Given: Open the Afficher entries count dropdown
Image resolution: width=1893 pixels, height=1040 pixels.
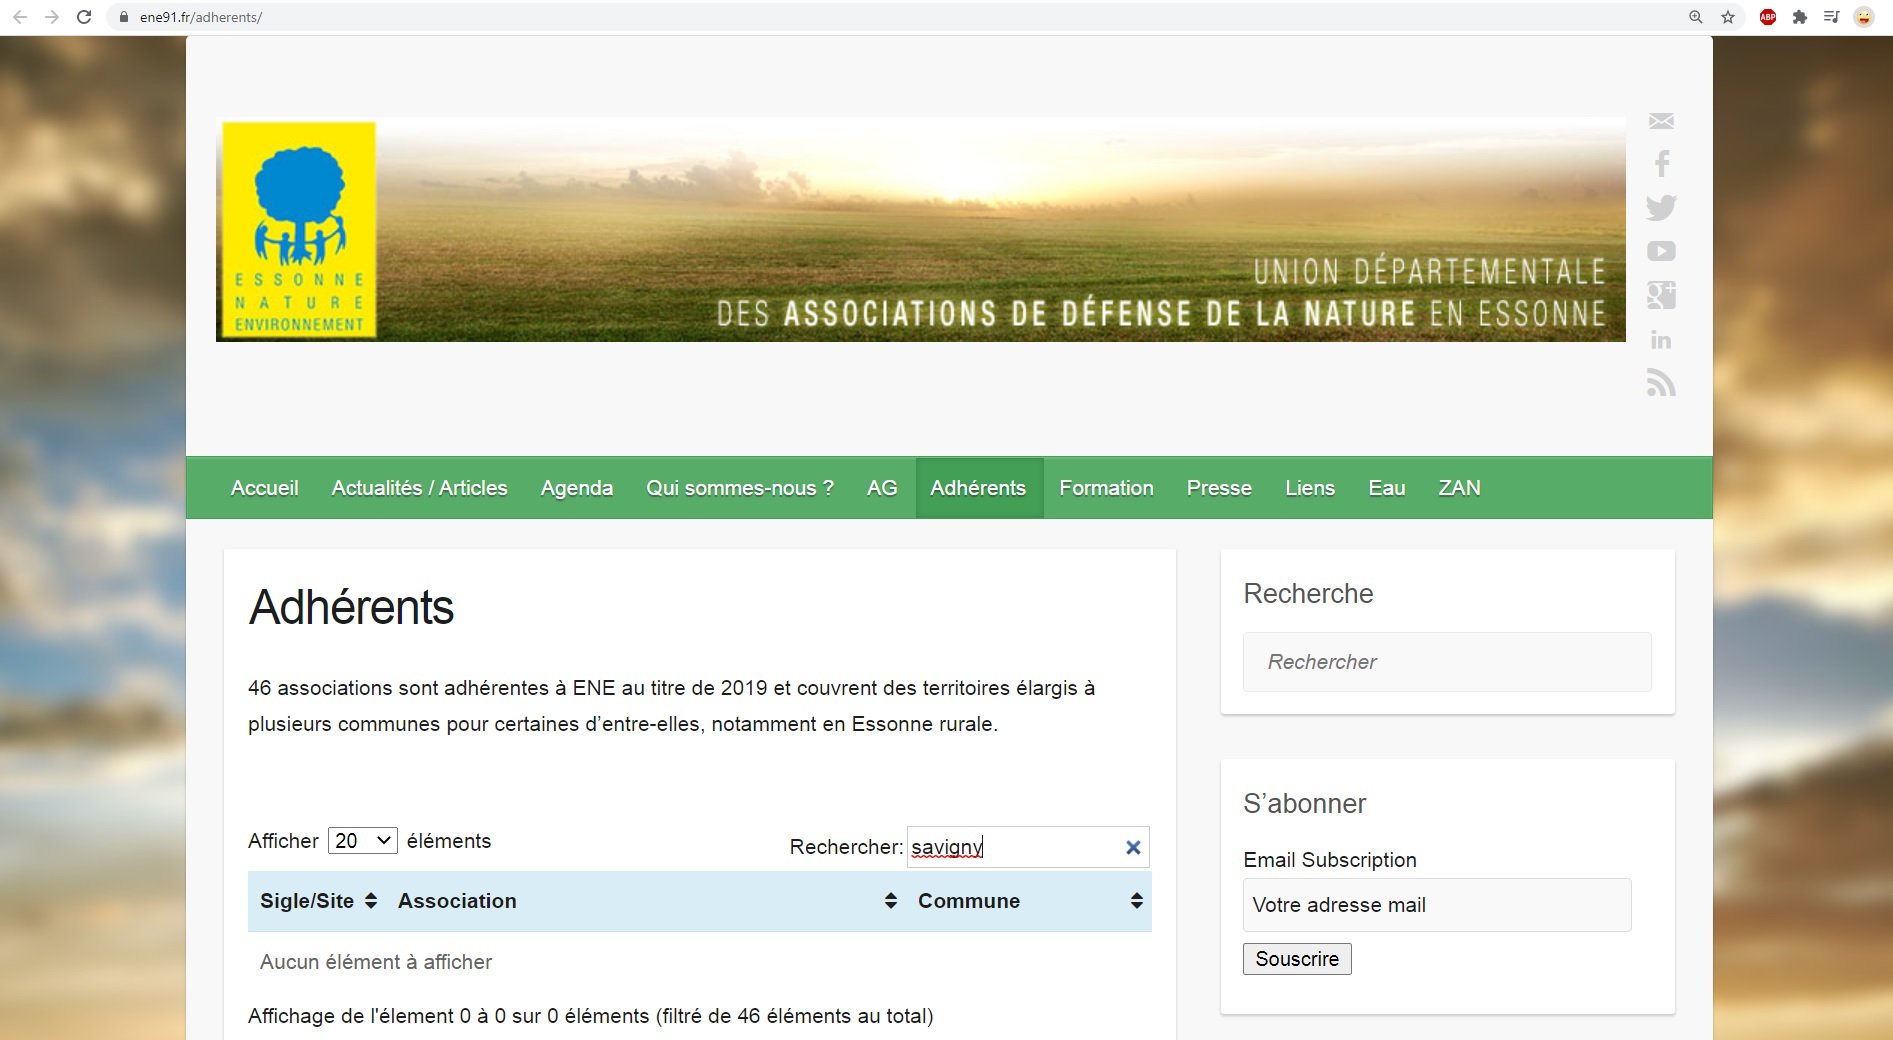Looking at the screenshot, I should 362,841.
